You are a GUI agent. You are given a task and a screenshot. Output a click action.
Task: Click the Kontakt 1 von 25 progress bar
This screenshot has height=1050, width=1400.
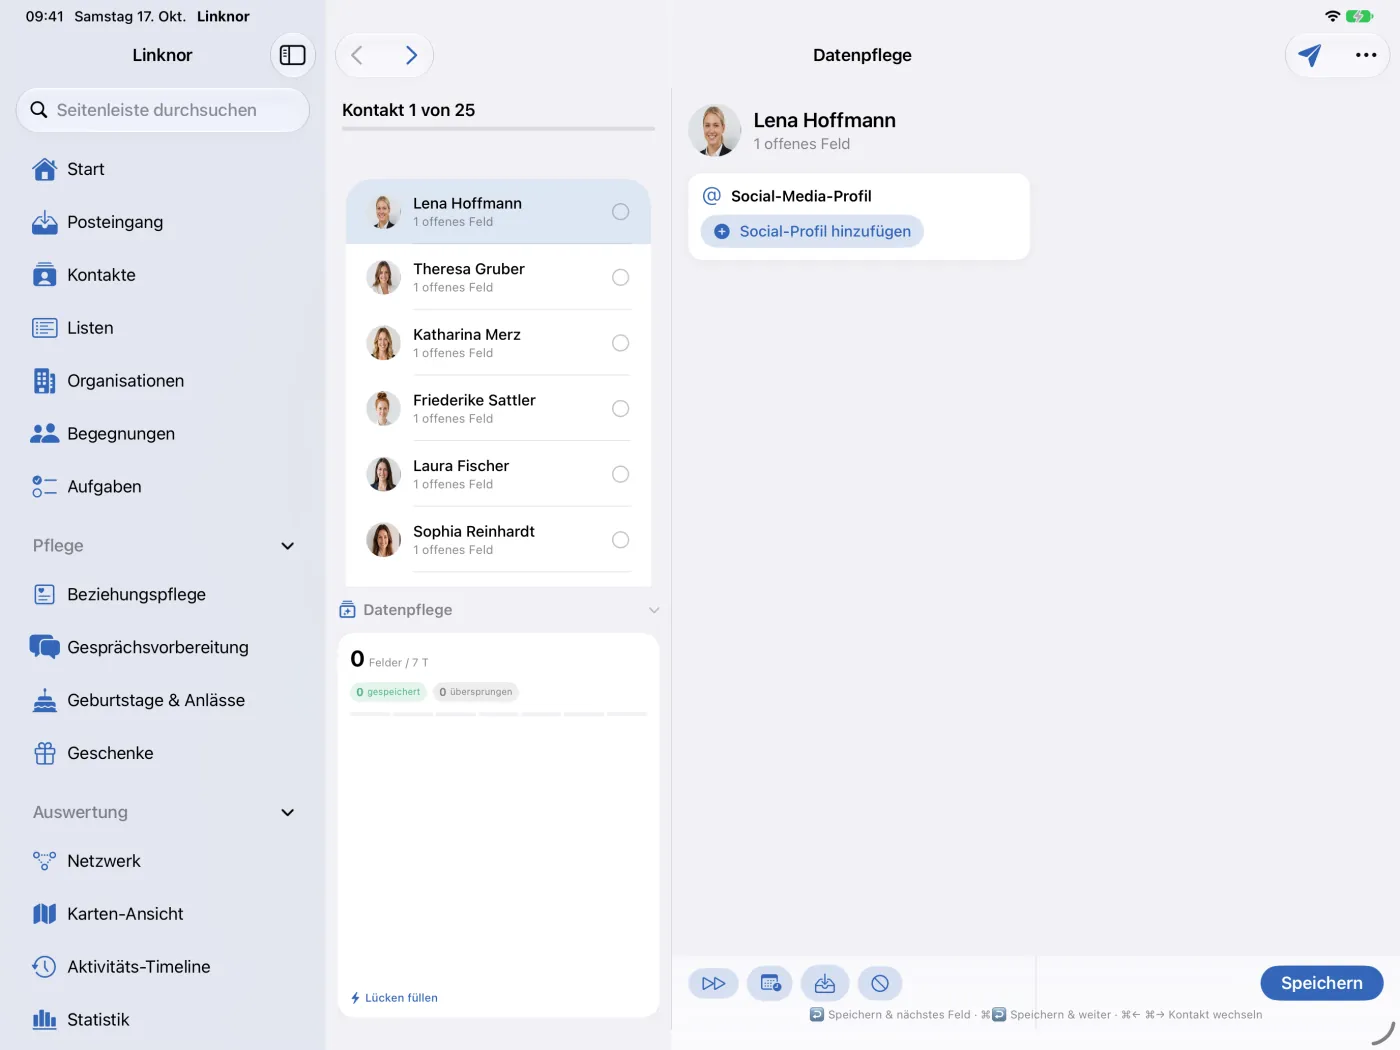click(x=498, y=129)
